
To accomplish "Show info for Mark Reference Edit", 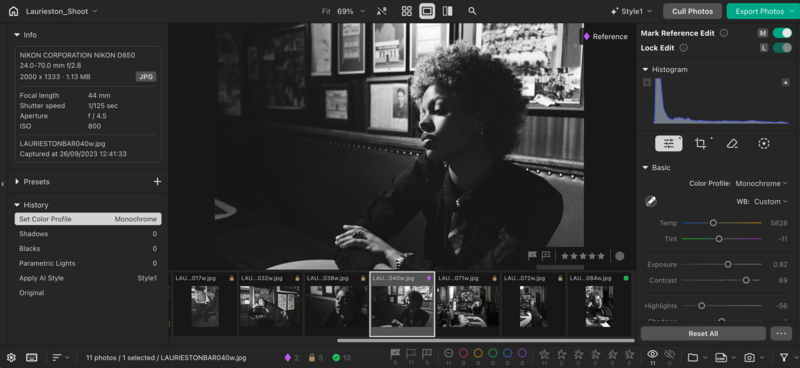I will (723, 33).
